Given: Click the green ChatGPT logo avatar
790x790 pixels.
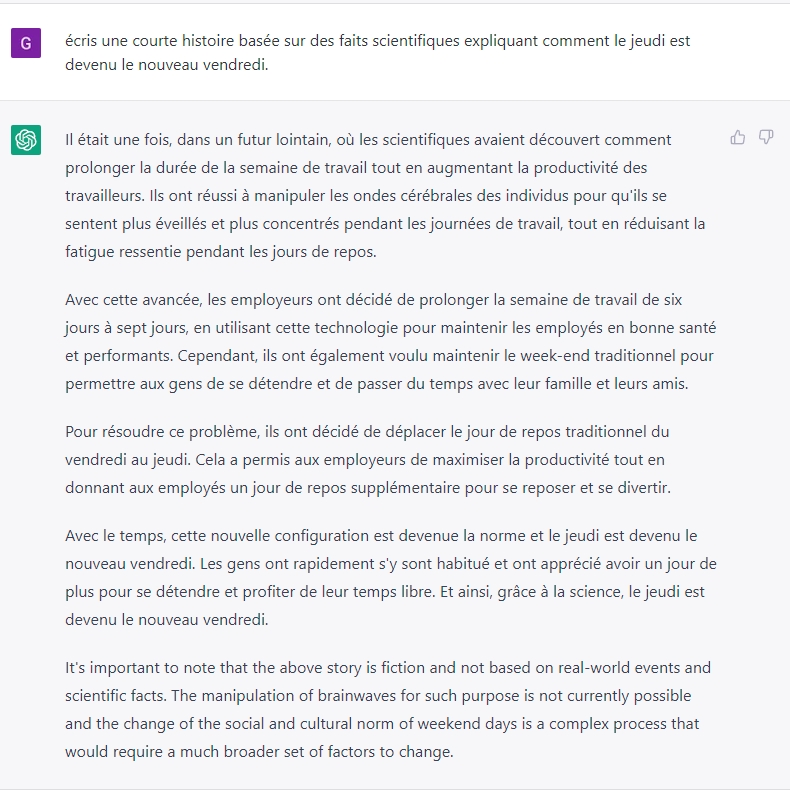Looking at the screenshot, I should click(26, 140).
